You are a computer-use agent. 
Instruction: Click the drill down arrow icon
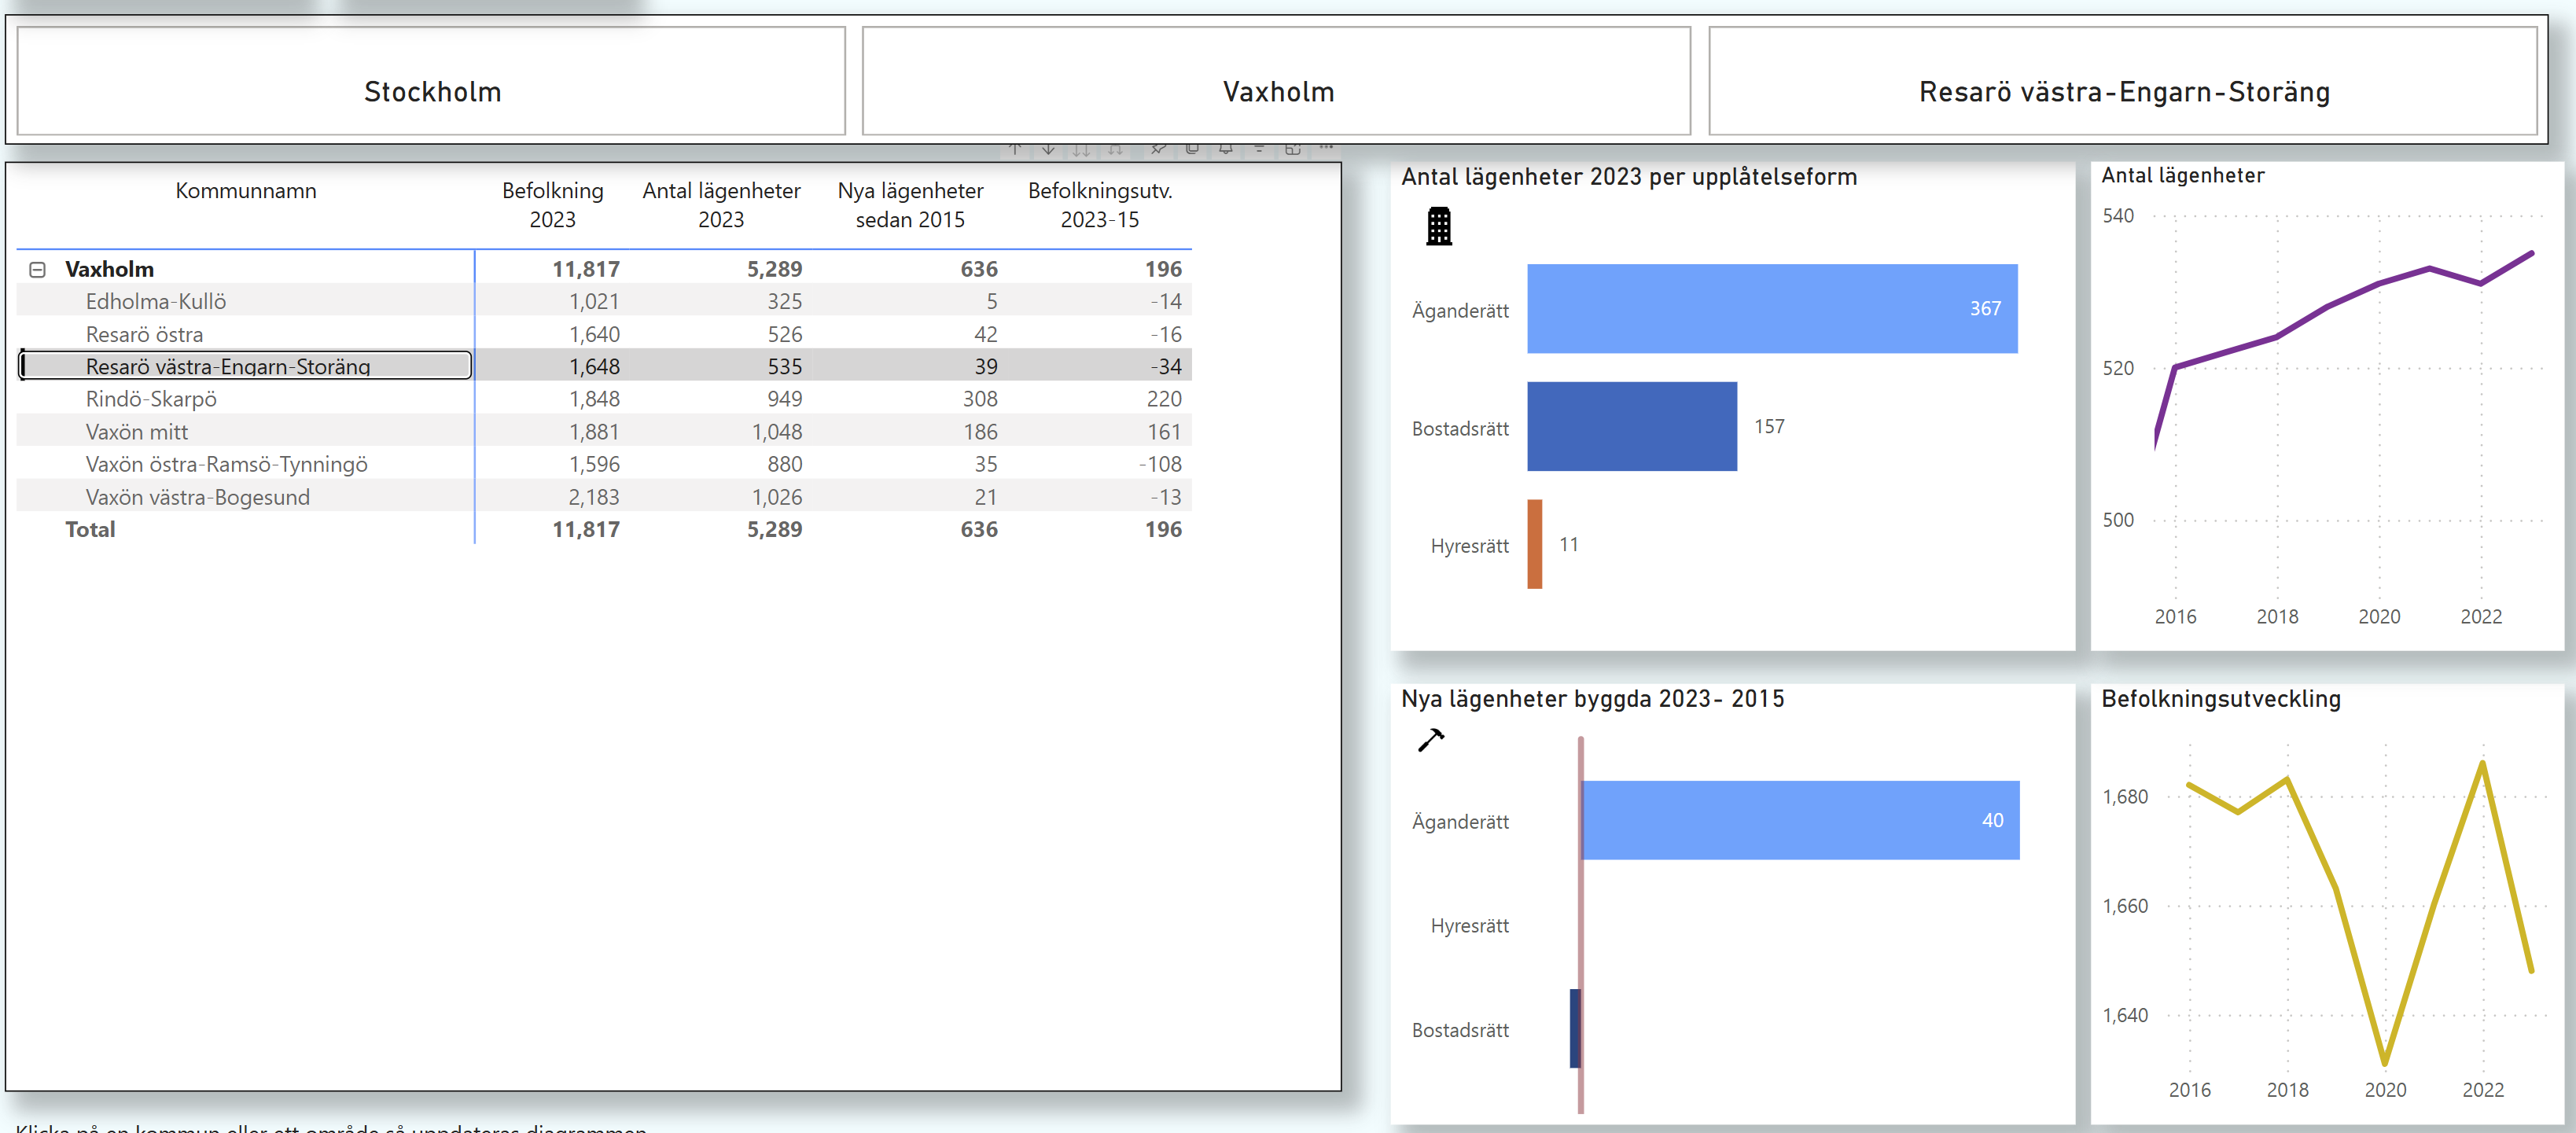pos(1048,150)
